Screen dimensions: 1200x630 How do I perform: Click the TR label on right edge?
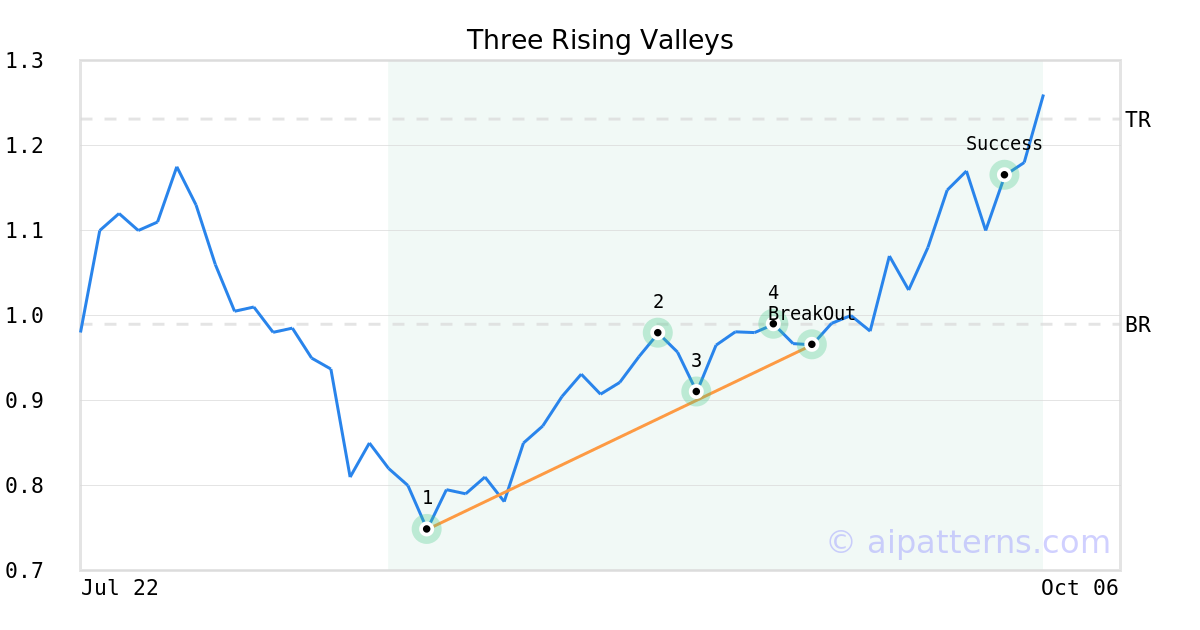click(1138, 120)
